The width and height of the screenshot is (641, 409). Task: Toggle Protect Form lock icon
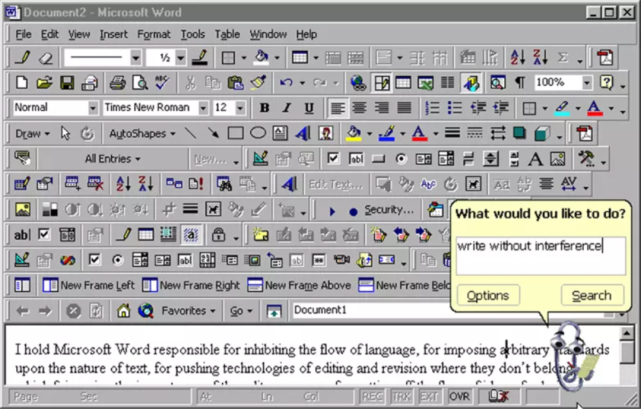pos(218,235)
